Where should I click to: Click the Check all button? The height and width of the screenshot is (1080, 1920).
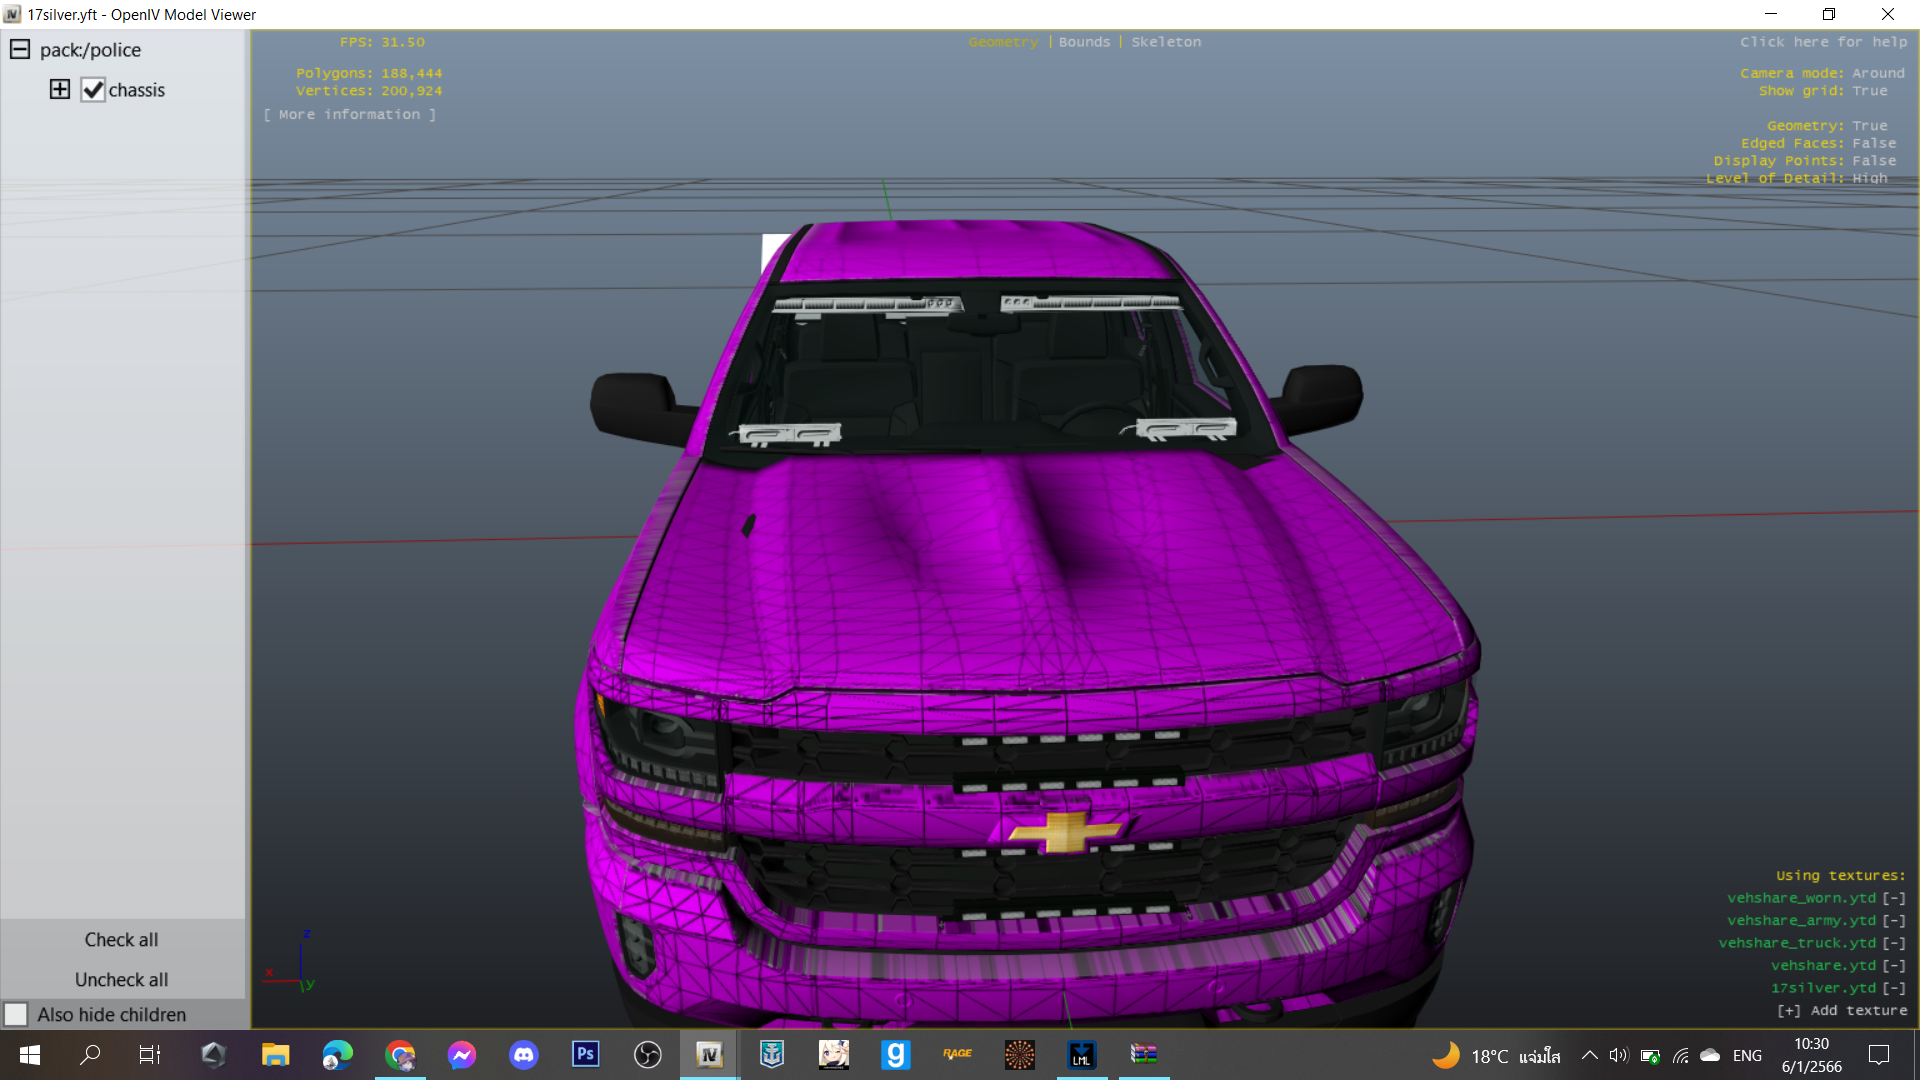tap(121, 940)
